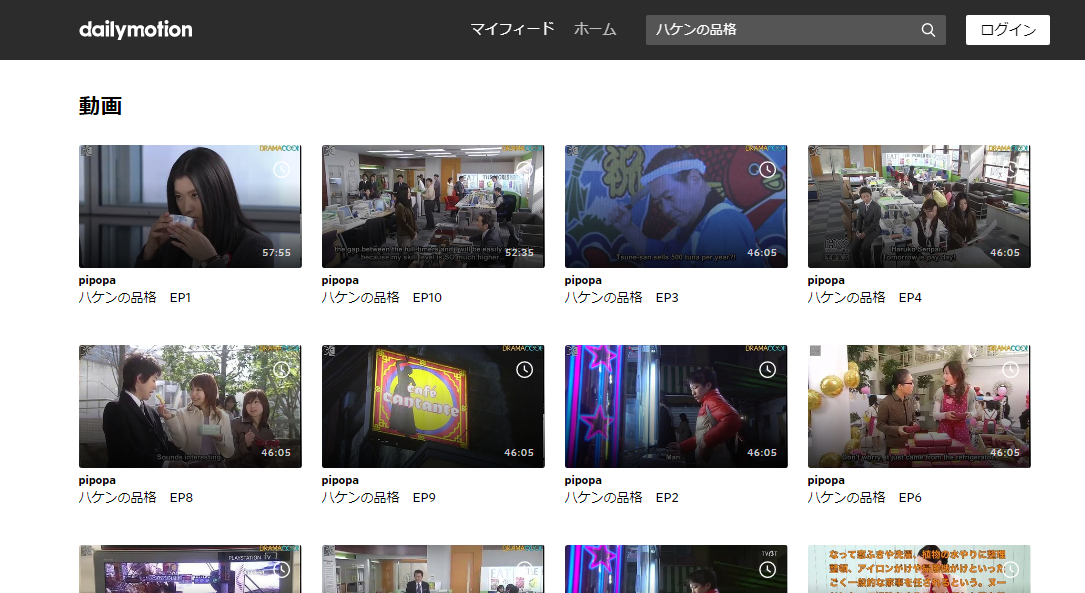
Task: Click the 57:55 duration label
Action: (276, 253)
